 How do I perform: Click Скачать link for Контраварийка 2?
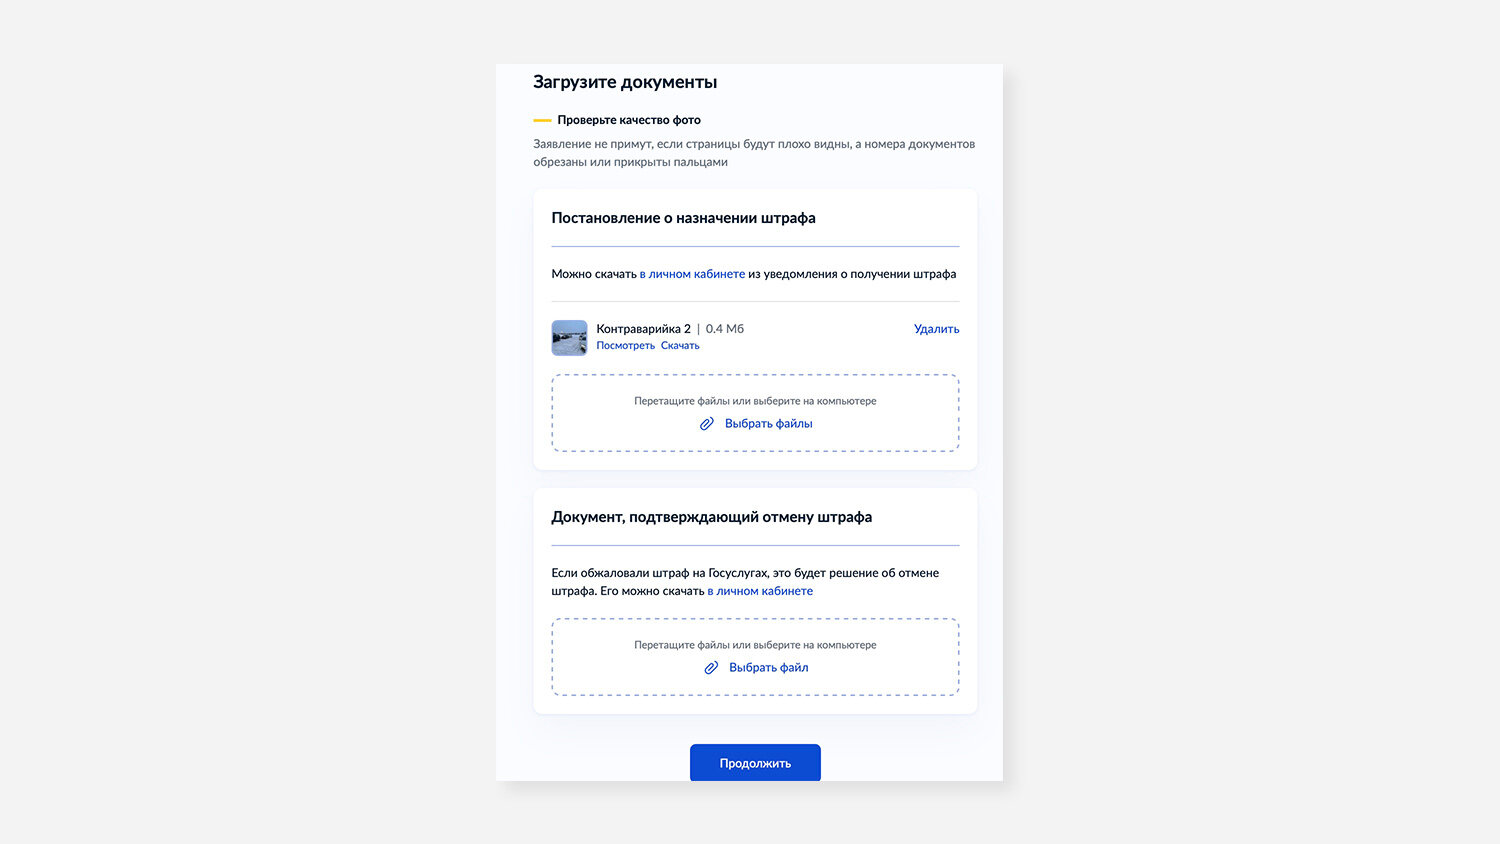pos(680,346)
